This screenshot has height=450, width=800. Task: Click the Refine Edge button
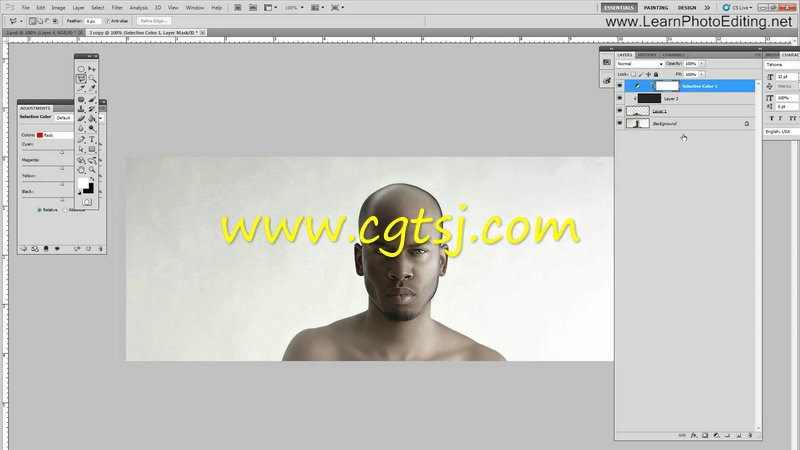[153, 21]
